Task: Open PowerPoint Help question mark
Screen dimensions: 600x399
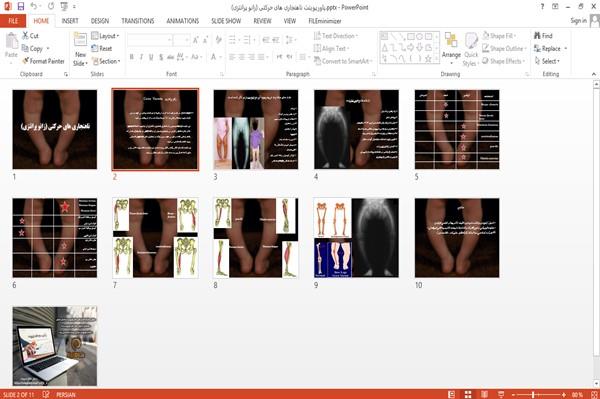Action: (542, 7)
